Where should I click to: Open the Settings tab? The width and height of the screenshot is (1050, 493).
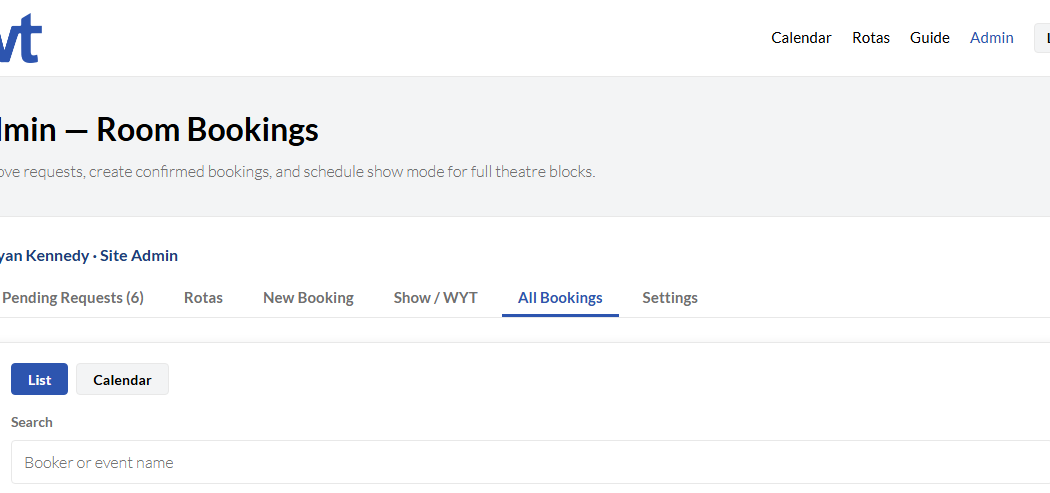coord(670,297)
